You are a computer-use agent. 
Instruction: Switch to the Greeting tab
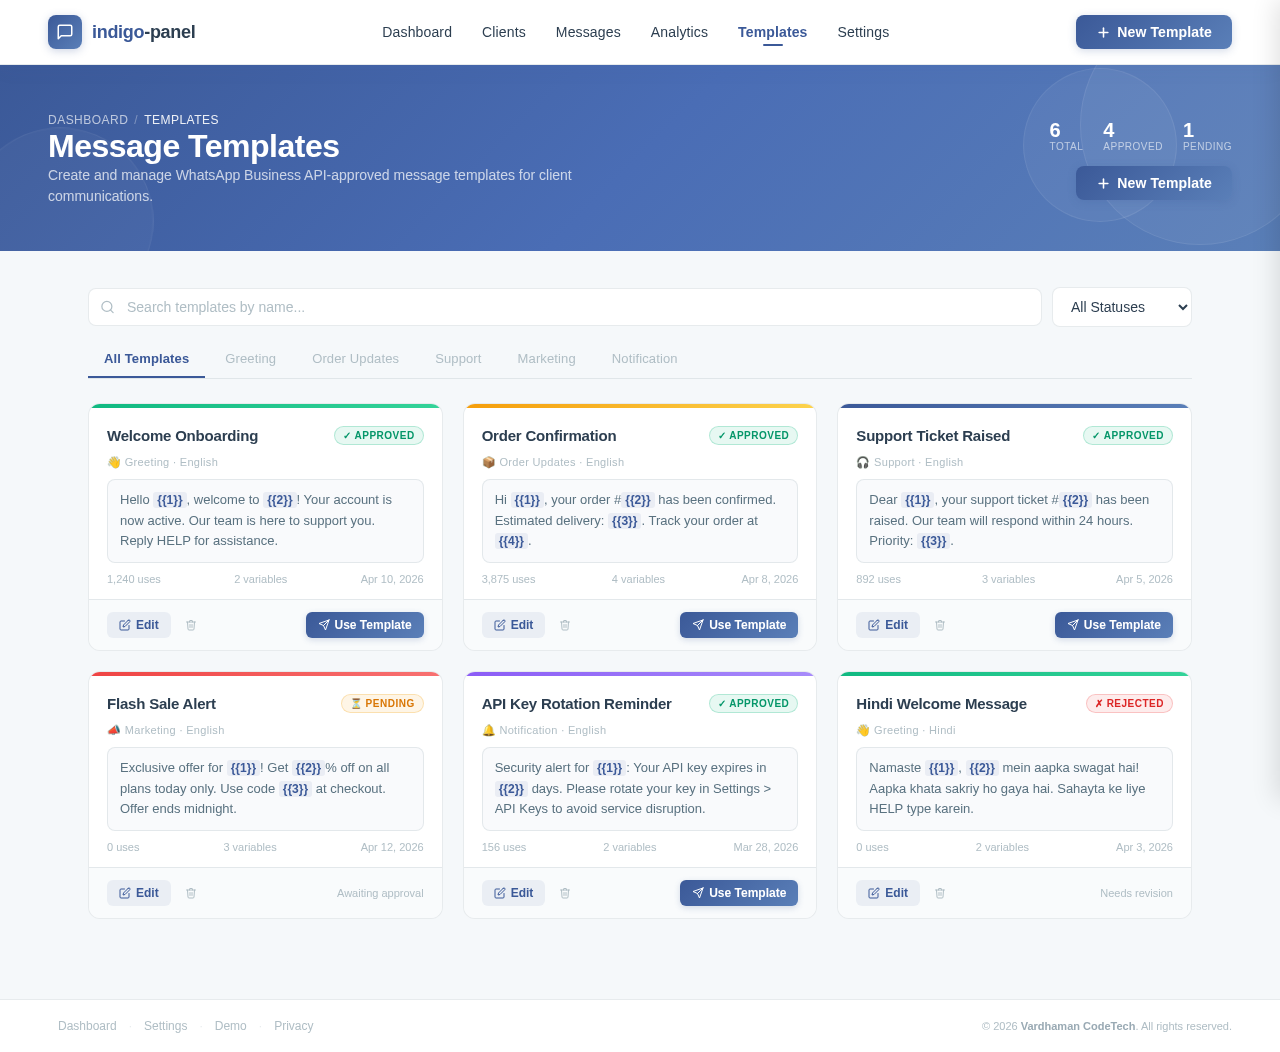pyautogui.click(x=250, y=359)
